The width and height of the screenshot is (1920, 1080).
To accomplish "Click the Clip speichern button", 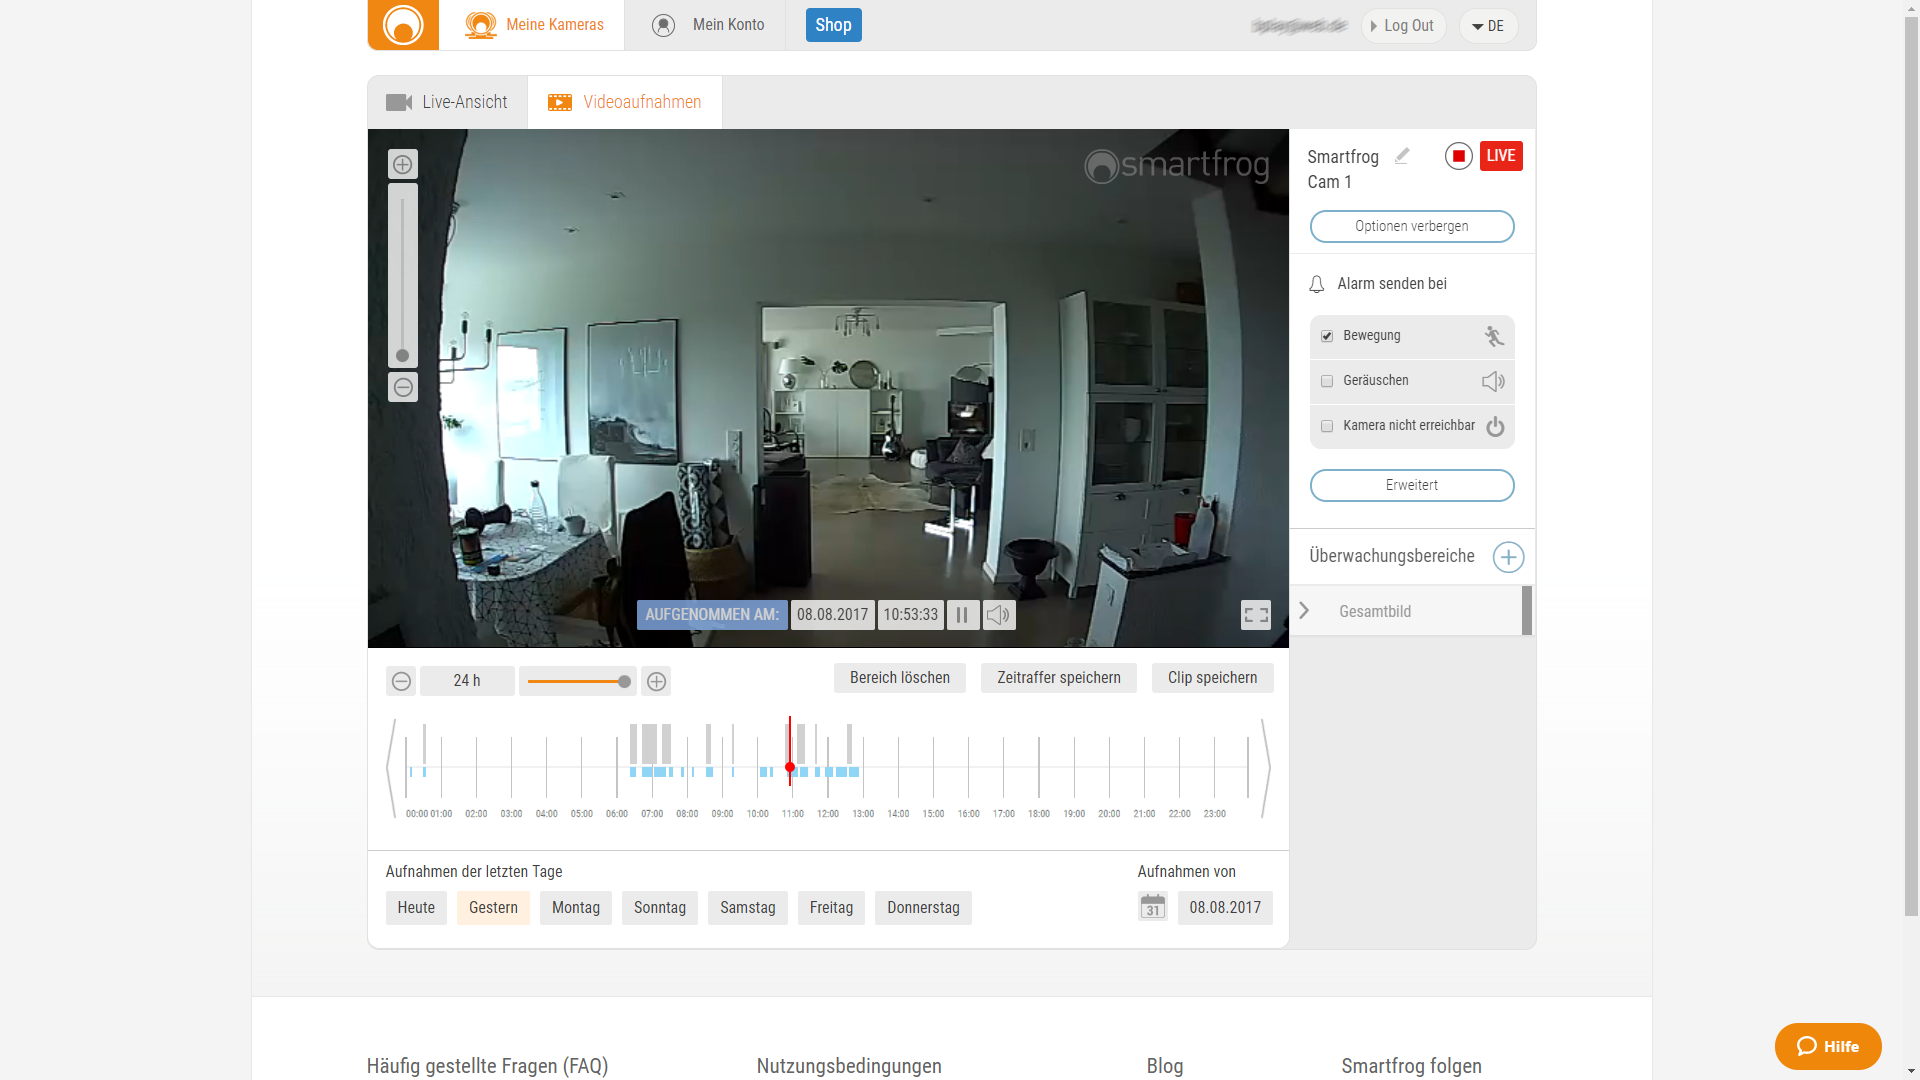I will 1212,678.
